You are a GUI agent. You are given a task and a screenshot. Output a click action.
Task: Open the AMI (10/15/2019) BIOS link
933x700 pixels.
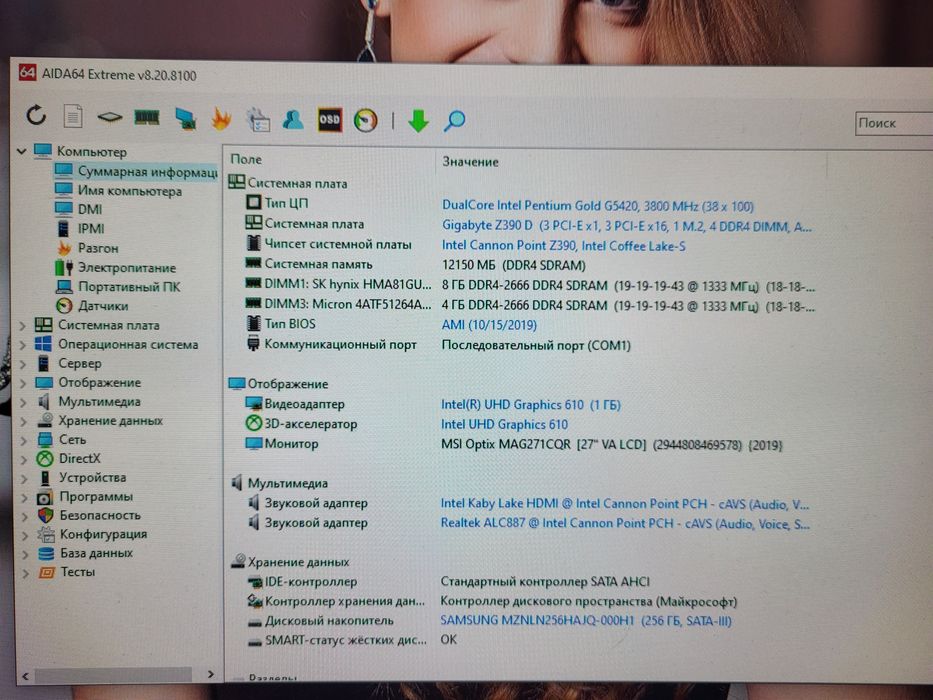tap(489, 326)
